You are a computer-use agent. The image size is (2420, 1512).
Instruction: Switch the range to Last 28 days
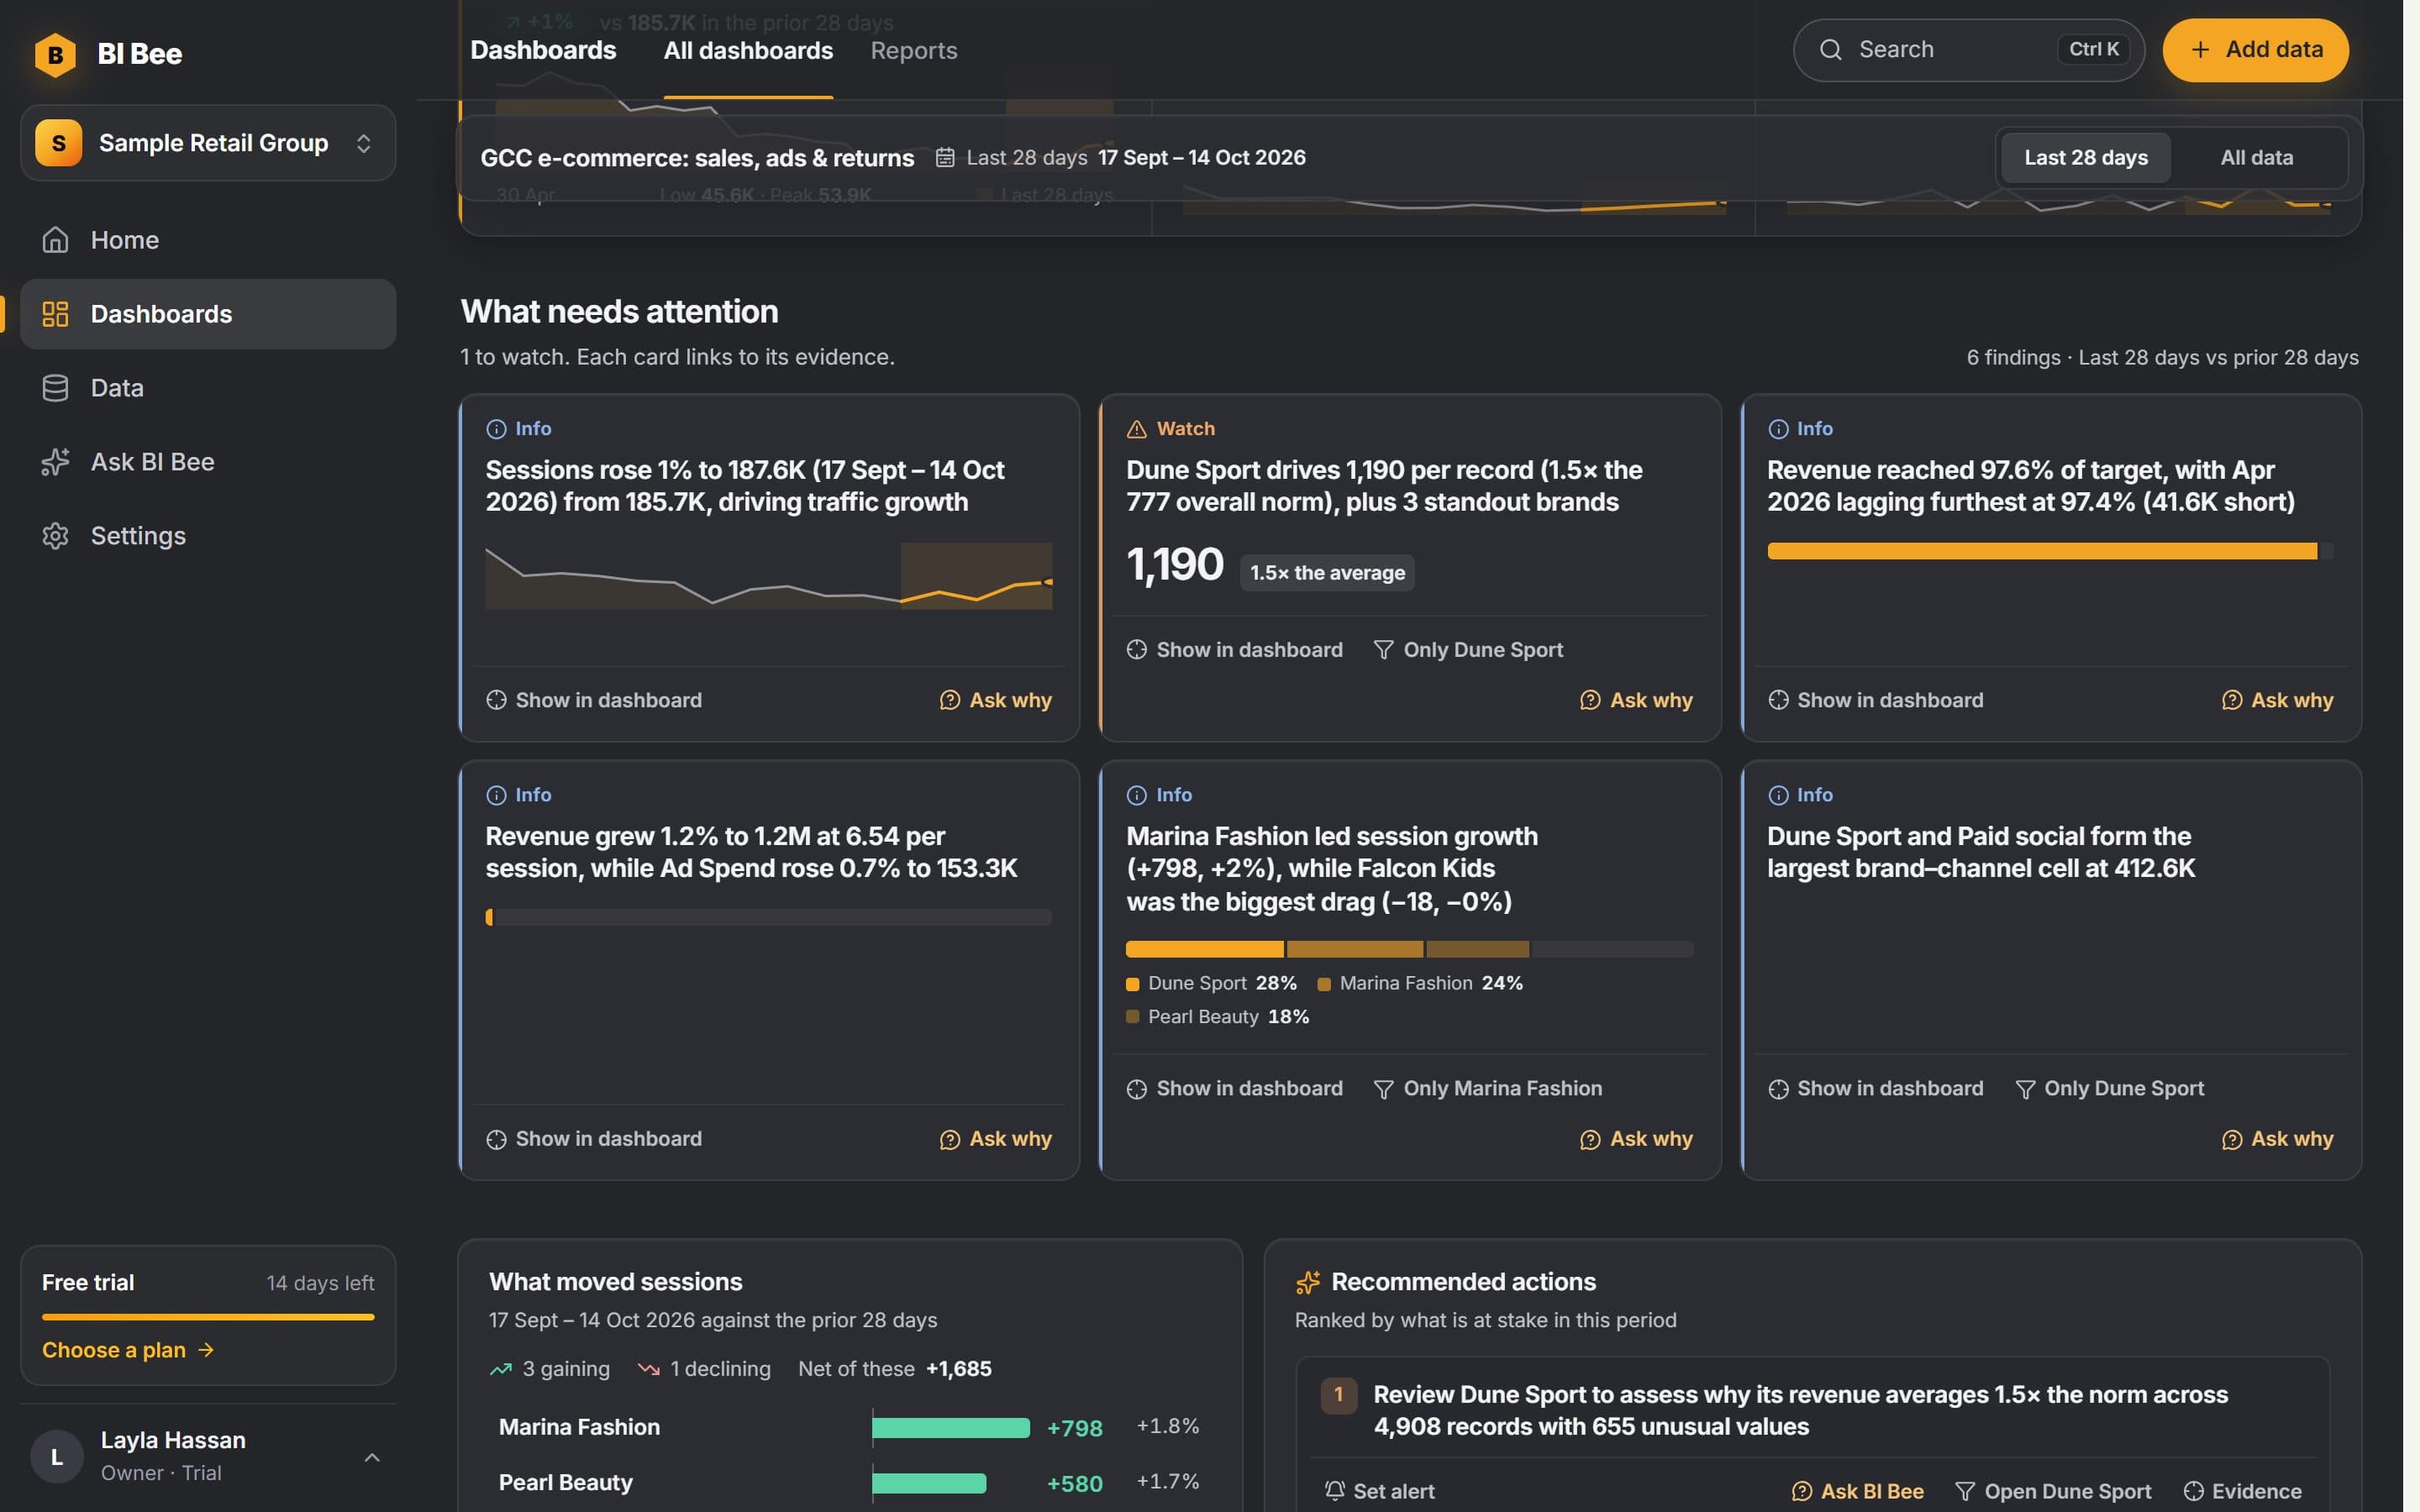click(2086, 158)
